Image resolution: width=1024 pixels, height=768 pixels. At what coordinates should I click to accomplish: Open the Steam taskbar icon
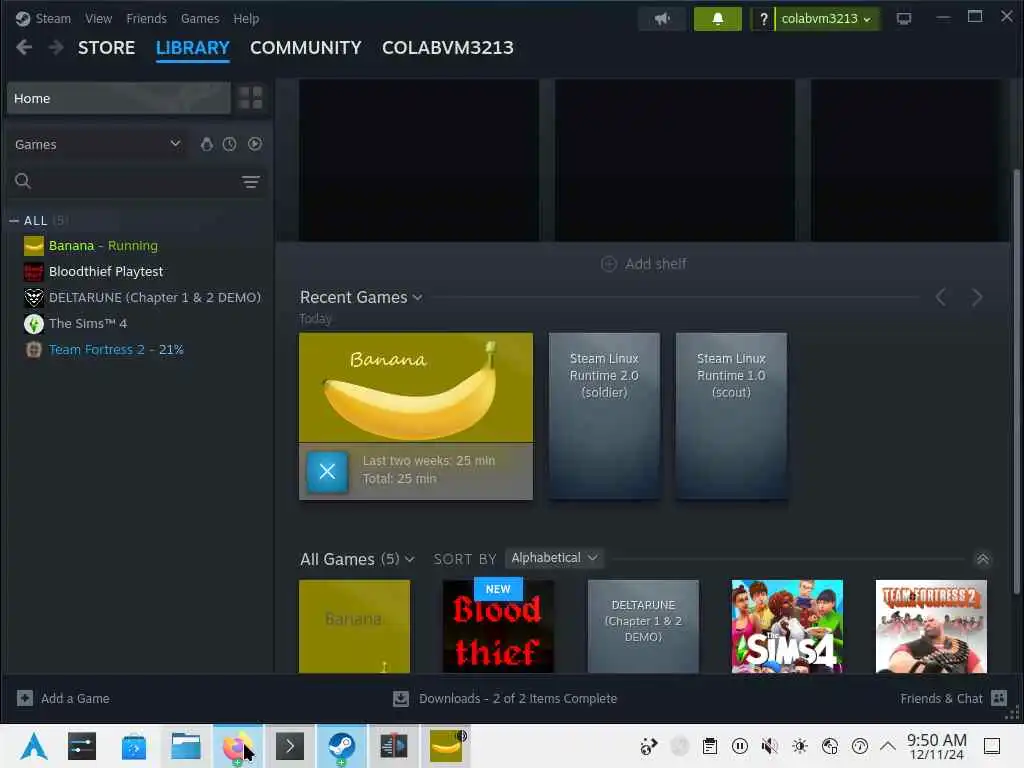342,746
